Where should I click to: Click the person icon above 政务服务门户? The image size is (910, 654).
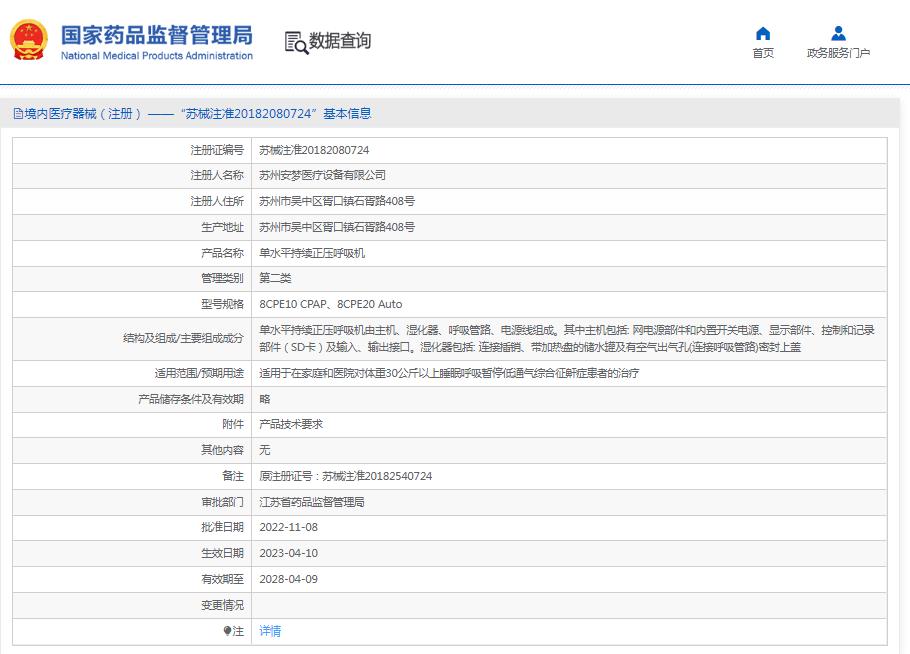point(838,33)
